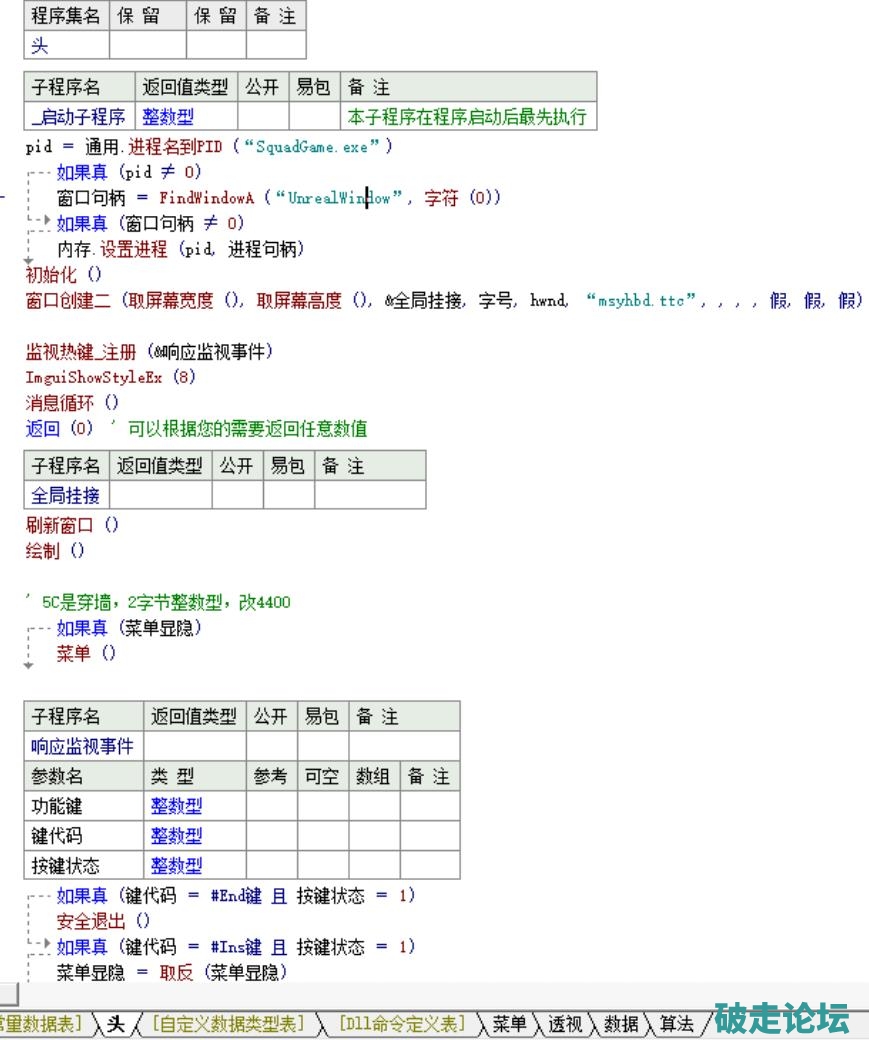Collapse the 如果真 #End键 condition block
Image resolution: width=869 pixels, height=1040 pixels.
click(x=34, y=895)
